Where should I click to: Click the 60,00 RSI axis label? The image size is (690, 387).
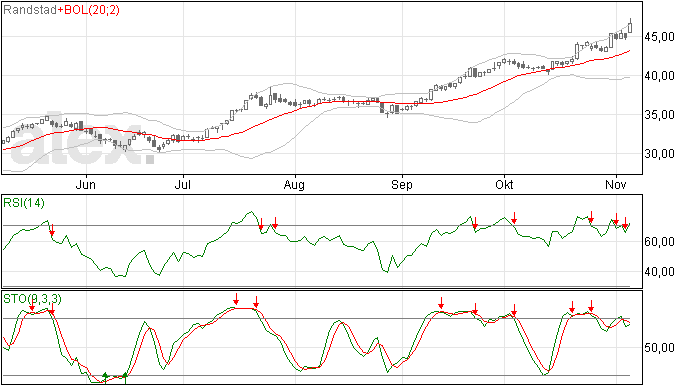[x=659, y=242]
